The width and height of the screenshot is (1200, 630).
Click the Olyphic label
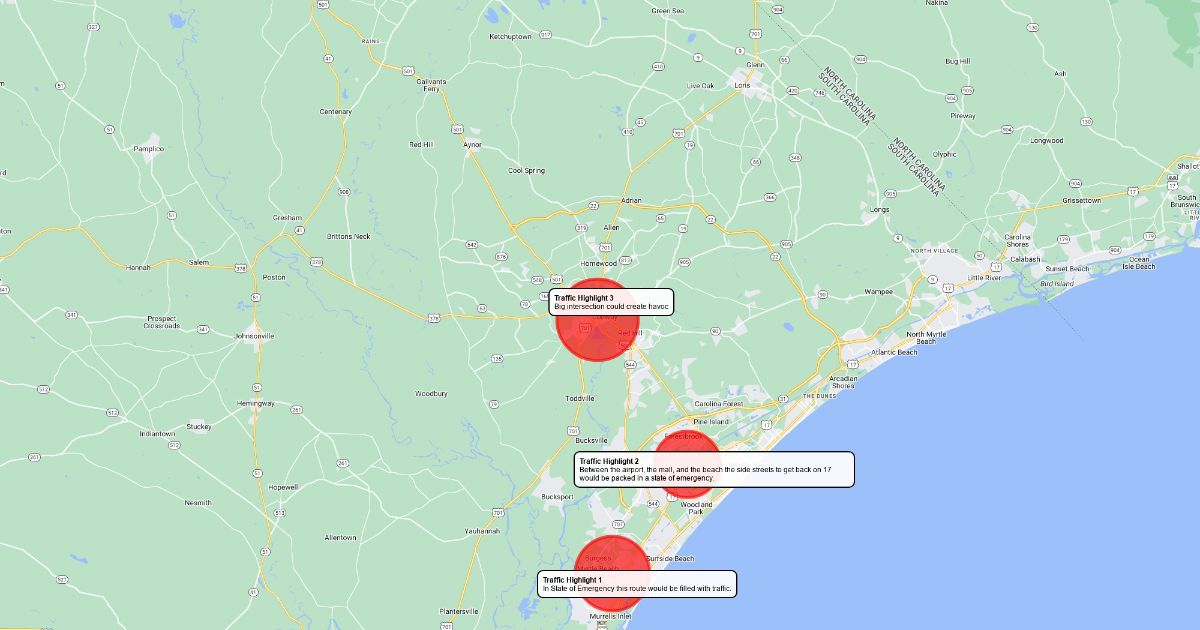[x=945, y=154]
